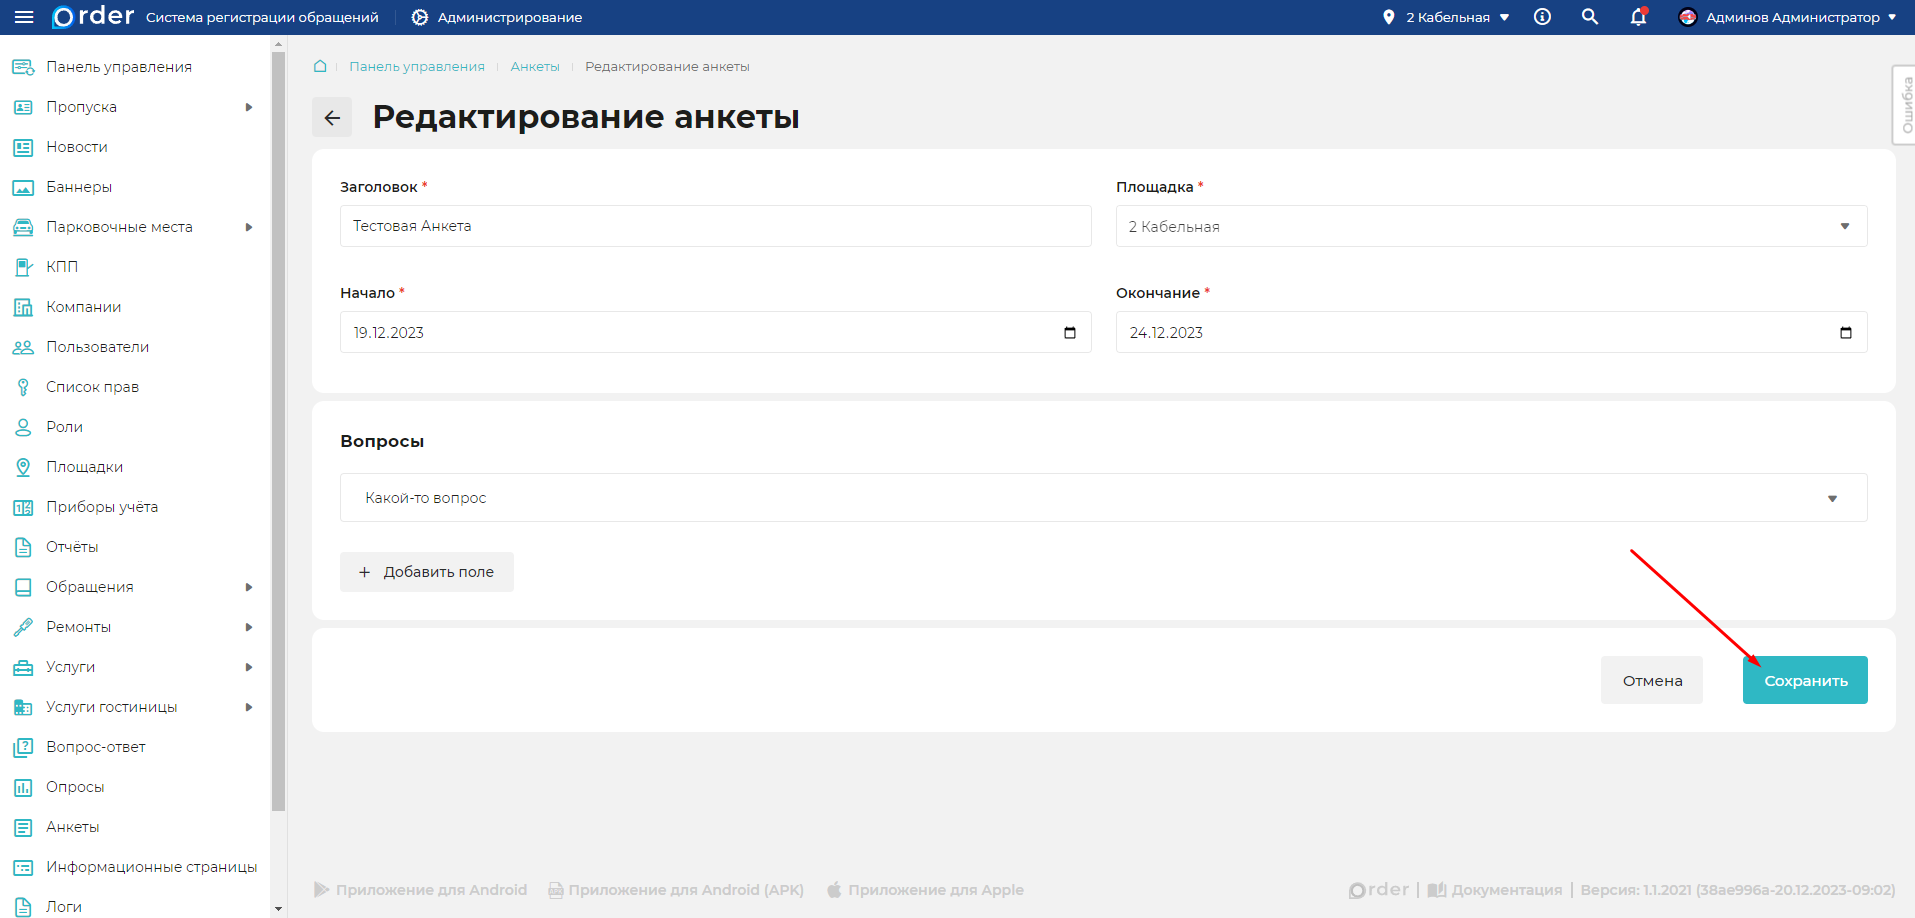Click the Заголовок text field
This screenshot has width=1915, height=918.
tap(715, 226)
